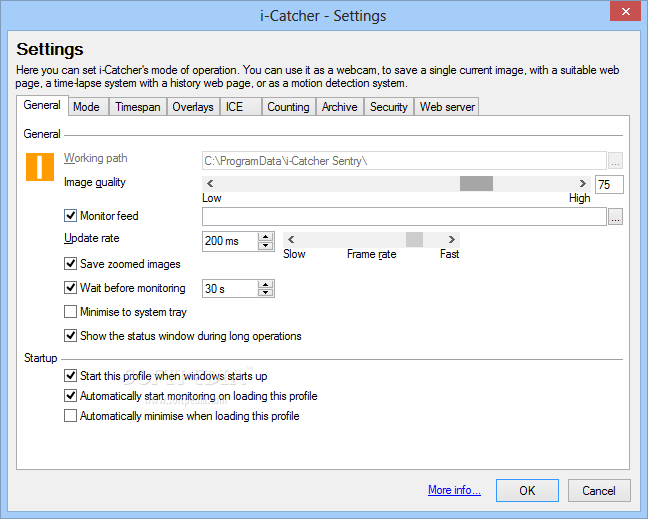Click Image quality slider left arrow

[210, 183]
